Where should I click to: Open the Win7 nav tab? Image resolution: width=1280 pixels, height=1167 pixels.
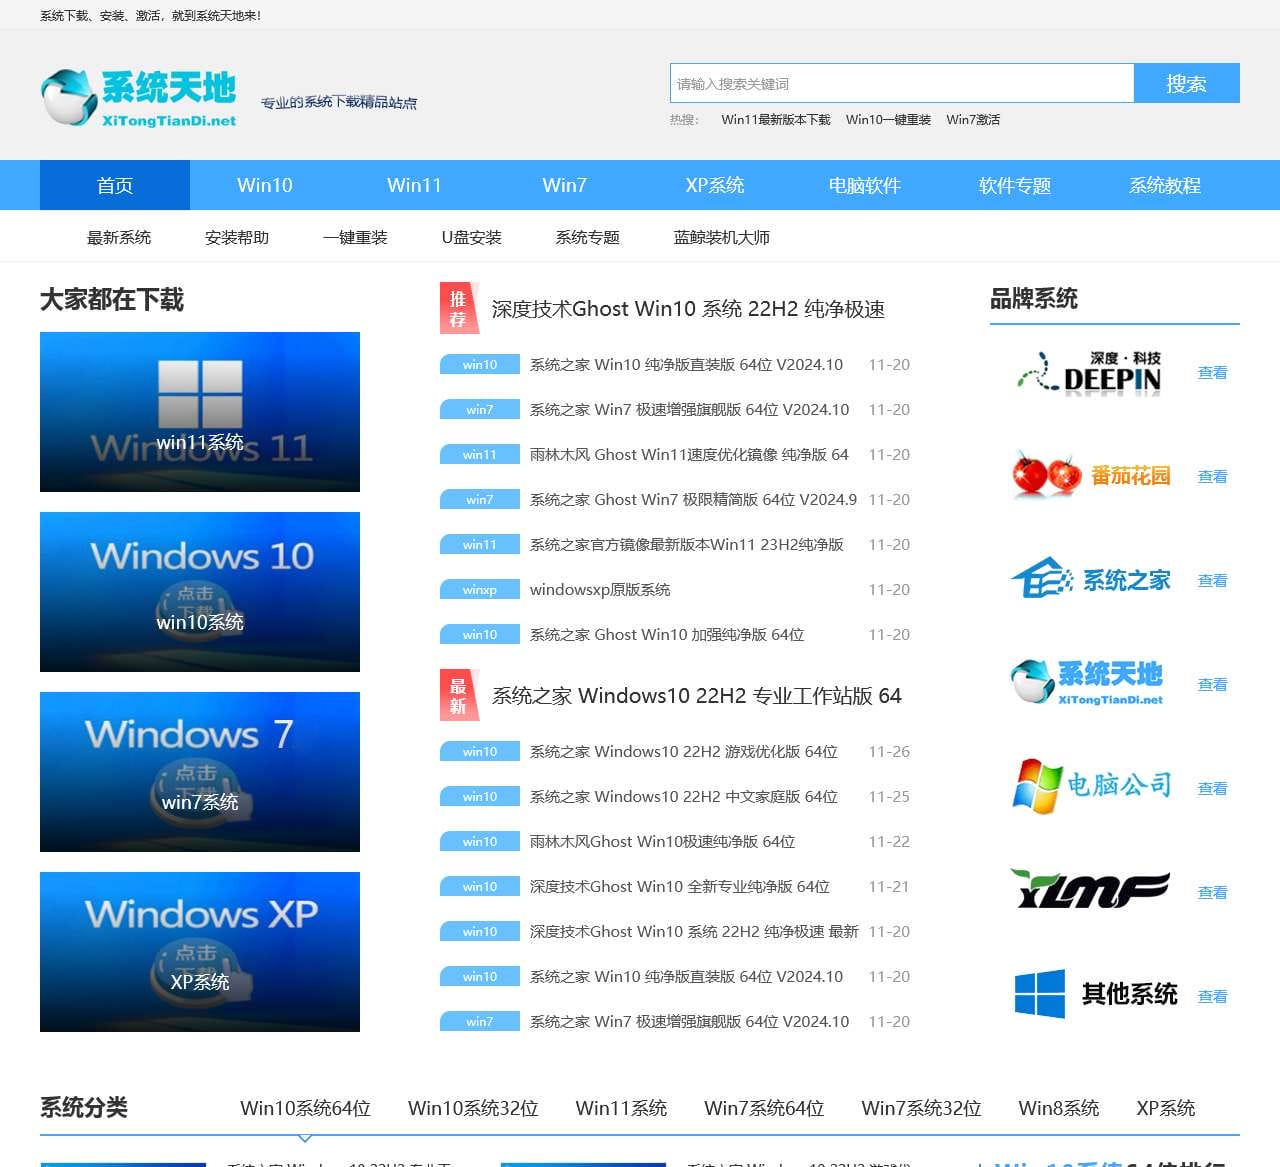point(565,185)
